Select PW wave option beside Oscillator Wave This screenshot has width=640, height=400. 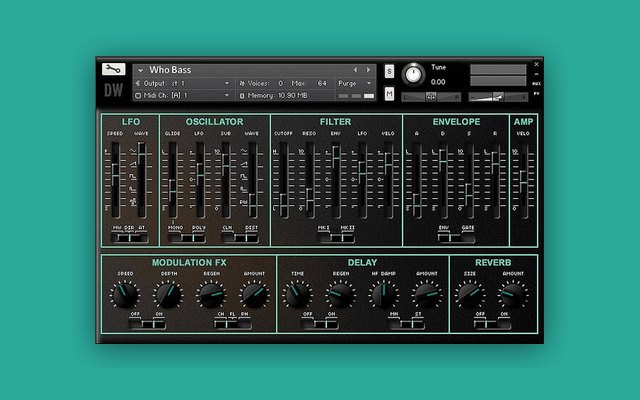(244, 202)
